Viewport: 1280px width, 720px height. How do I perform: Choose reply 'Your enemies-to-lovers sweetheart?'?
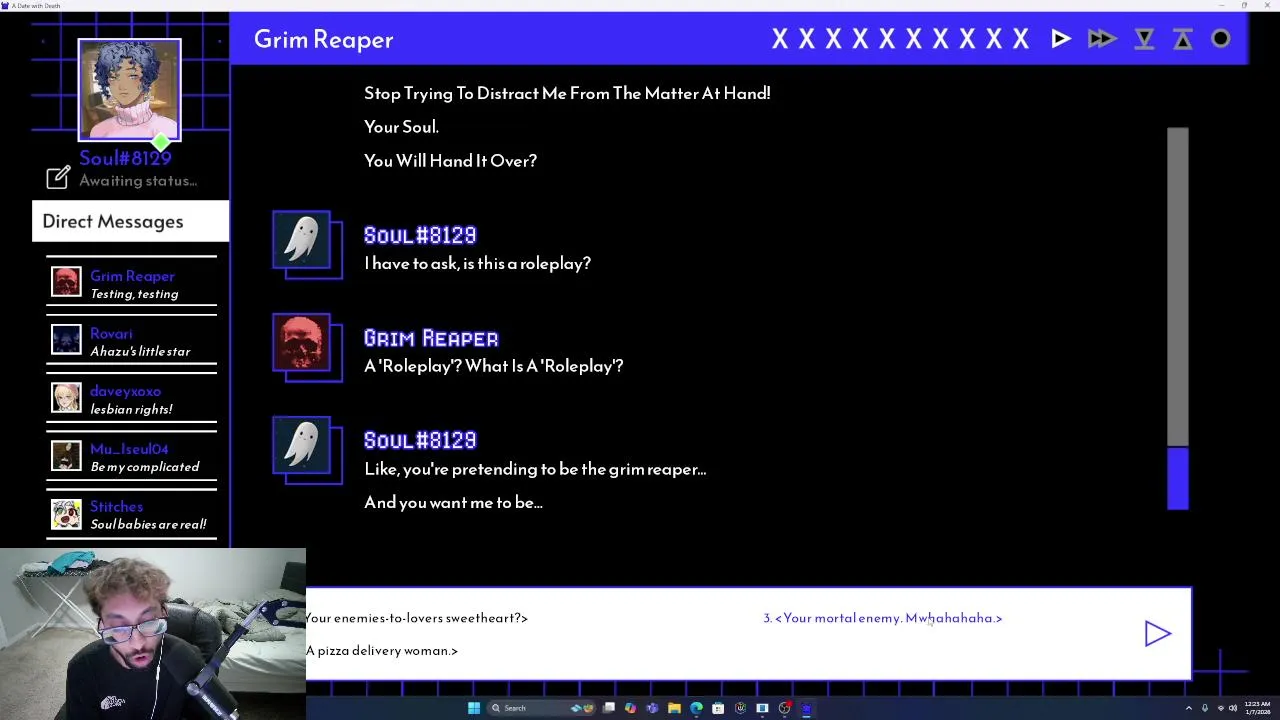point(416,618)
